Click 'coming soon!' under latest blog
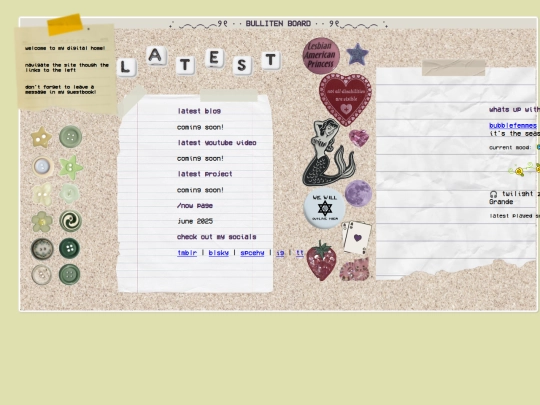 [200, 127]
